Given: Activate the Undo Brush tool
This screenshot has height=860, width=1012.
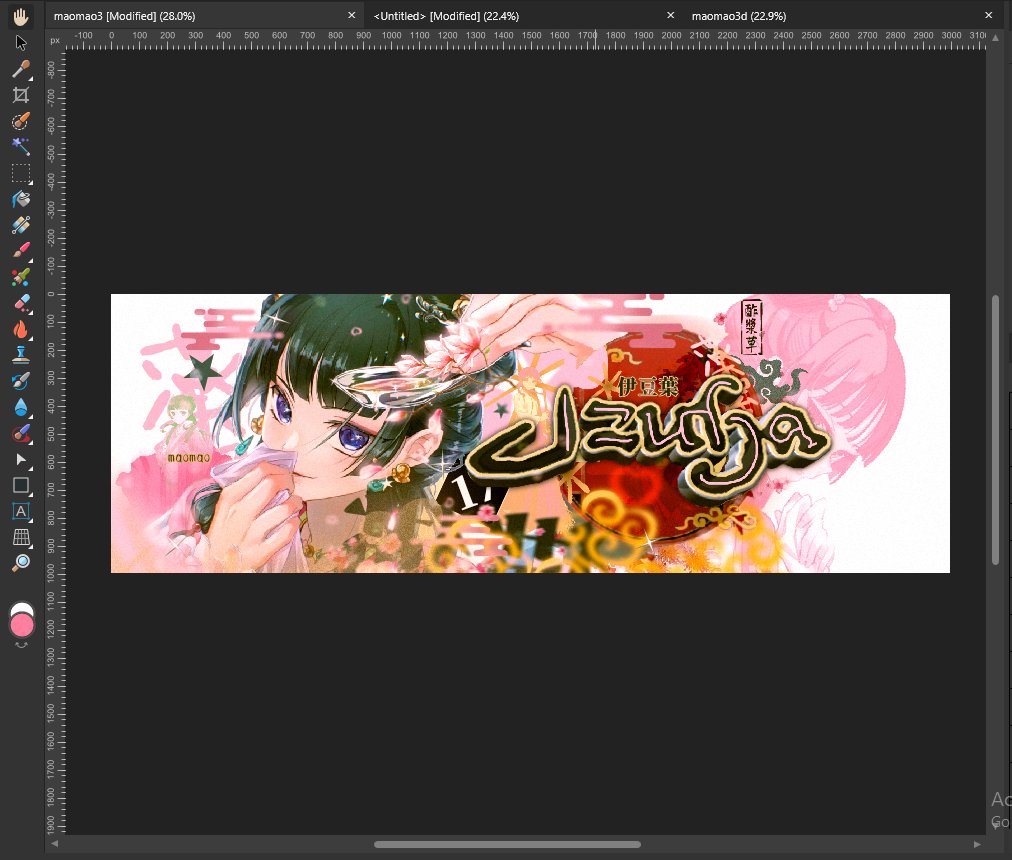Looking at the screenshot, I should [x=21, y=381].
